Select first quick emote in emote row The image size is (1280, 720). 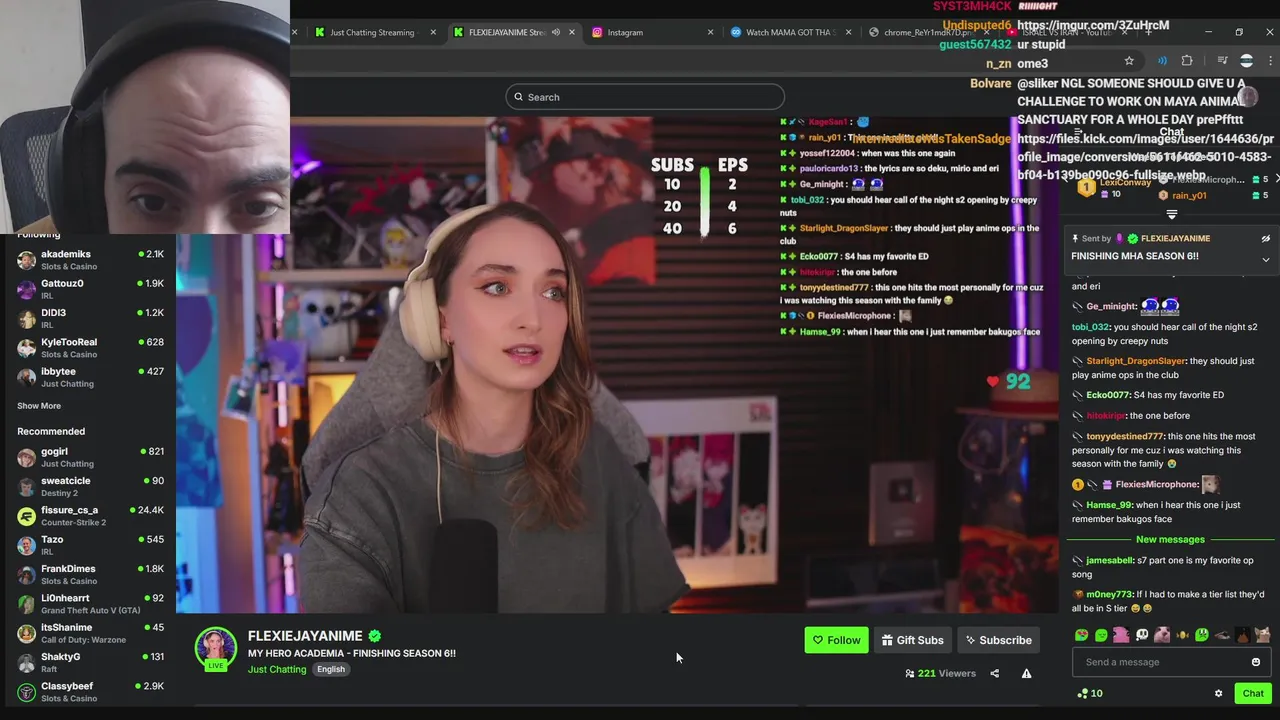(1082, 635)
